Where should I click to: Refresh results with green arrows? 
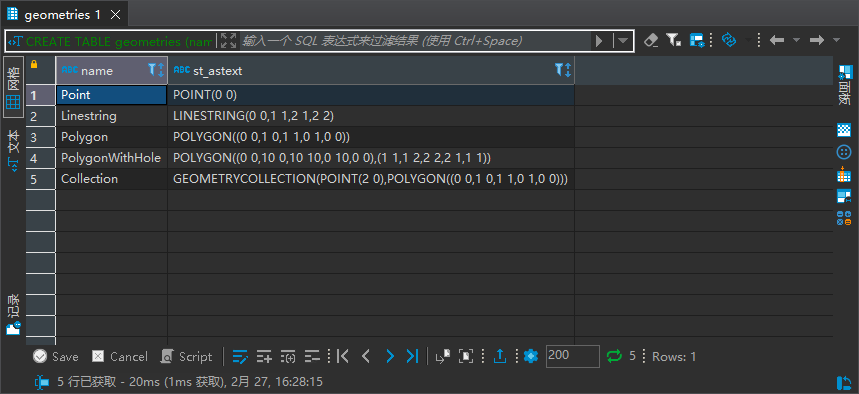point(615,357)
